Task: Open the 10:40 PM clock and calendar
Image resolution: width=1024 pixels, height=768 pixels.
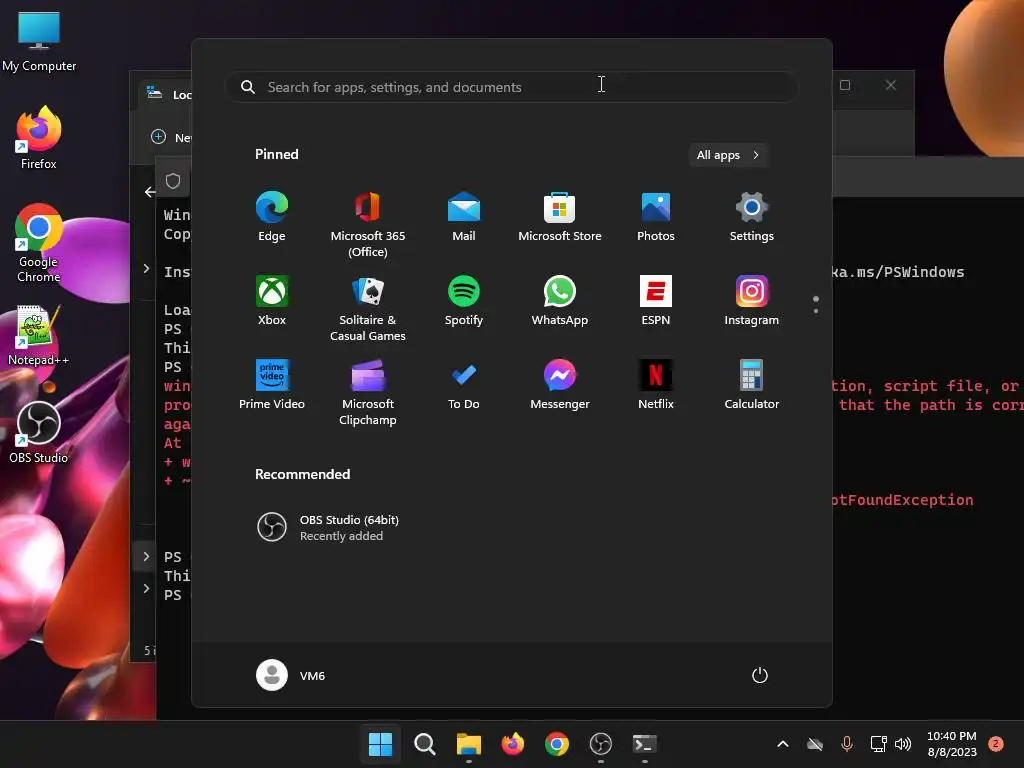Action: click(x=952, y=744)
